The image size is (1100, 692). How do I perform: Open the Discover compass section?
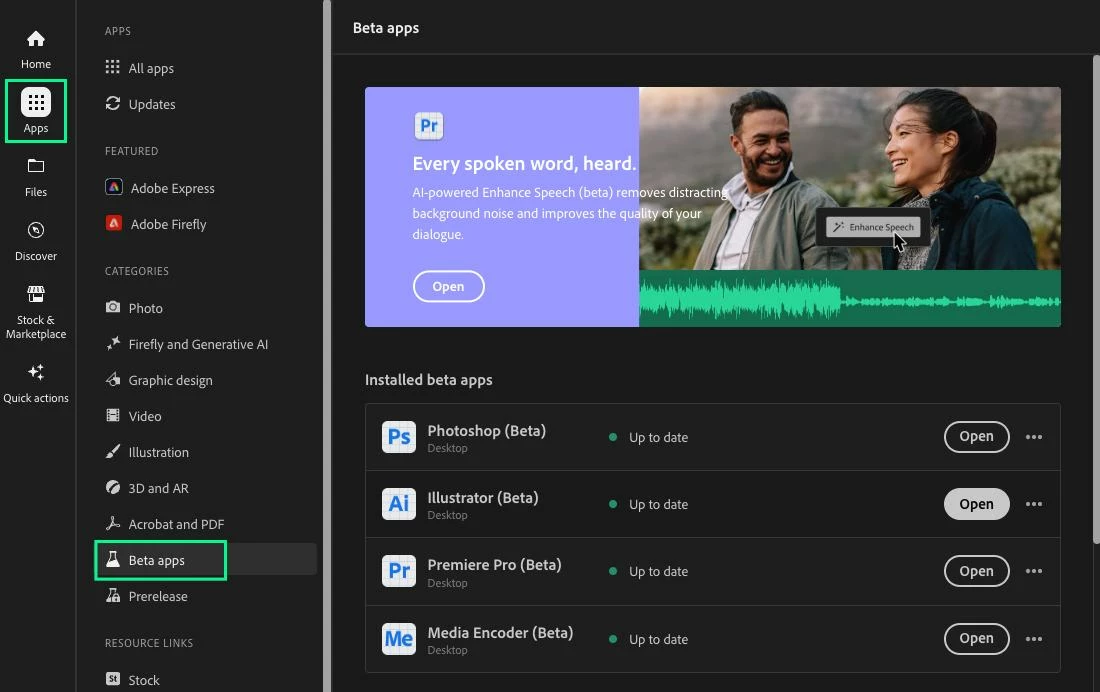36,241
